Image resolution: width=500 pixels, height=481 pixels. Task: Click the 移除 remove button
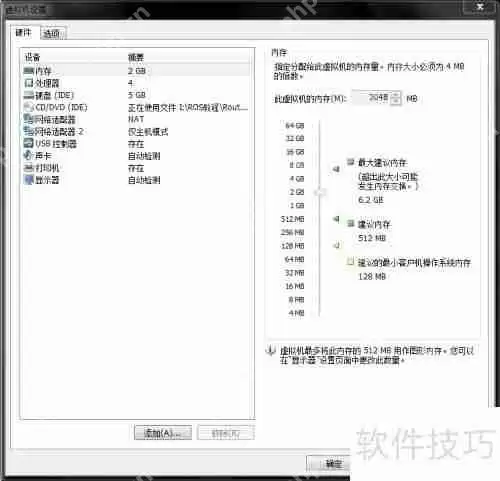point(226,433)
